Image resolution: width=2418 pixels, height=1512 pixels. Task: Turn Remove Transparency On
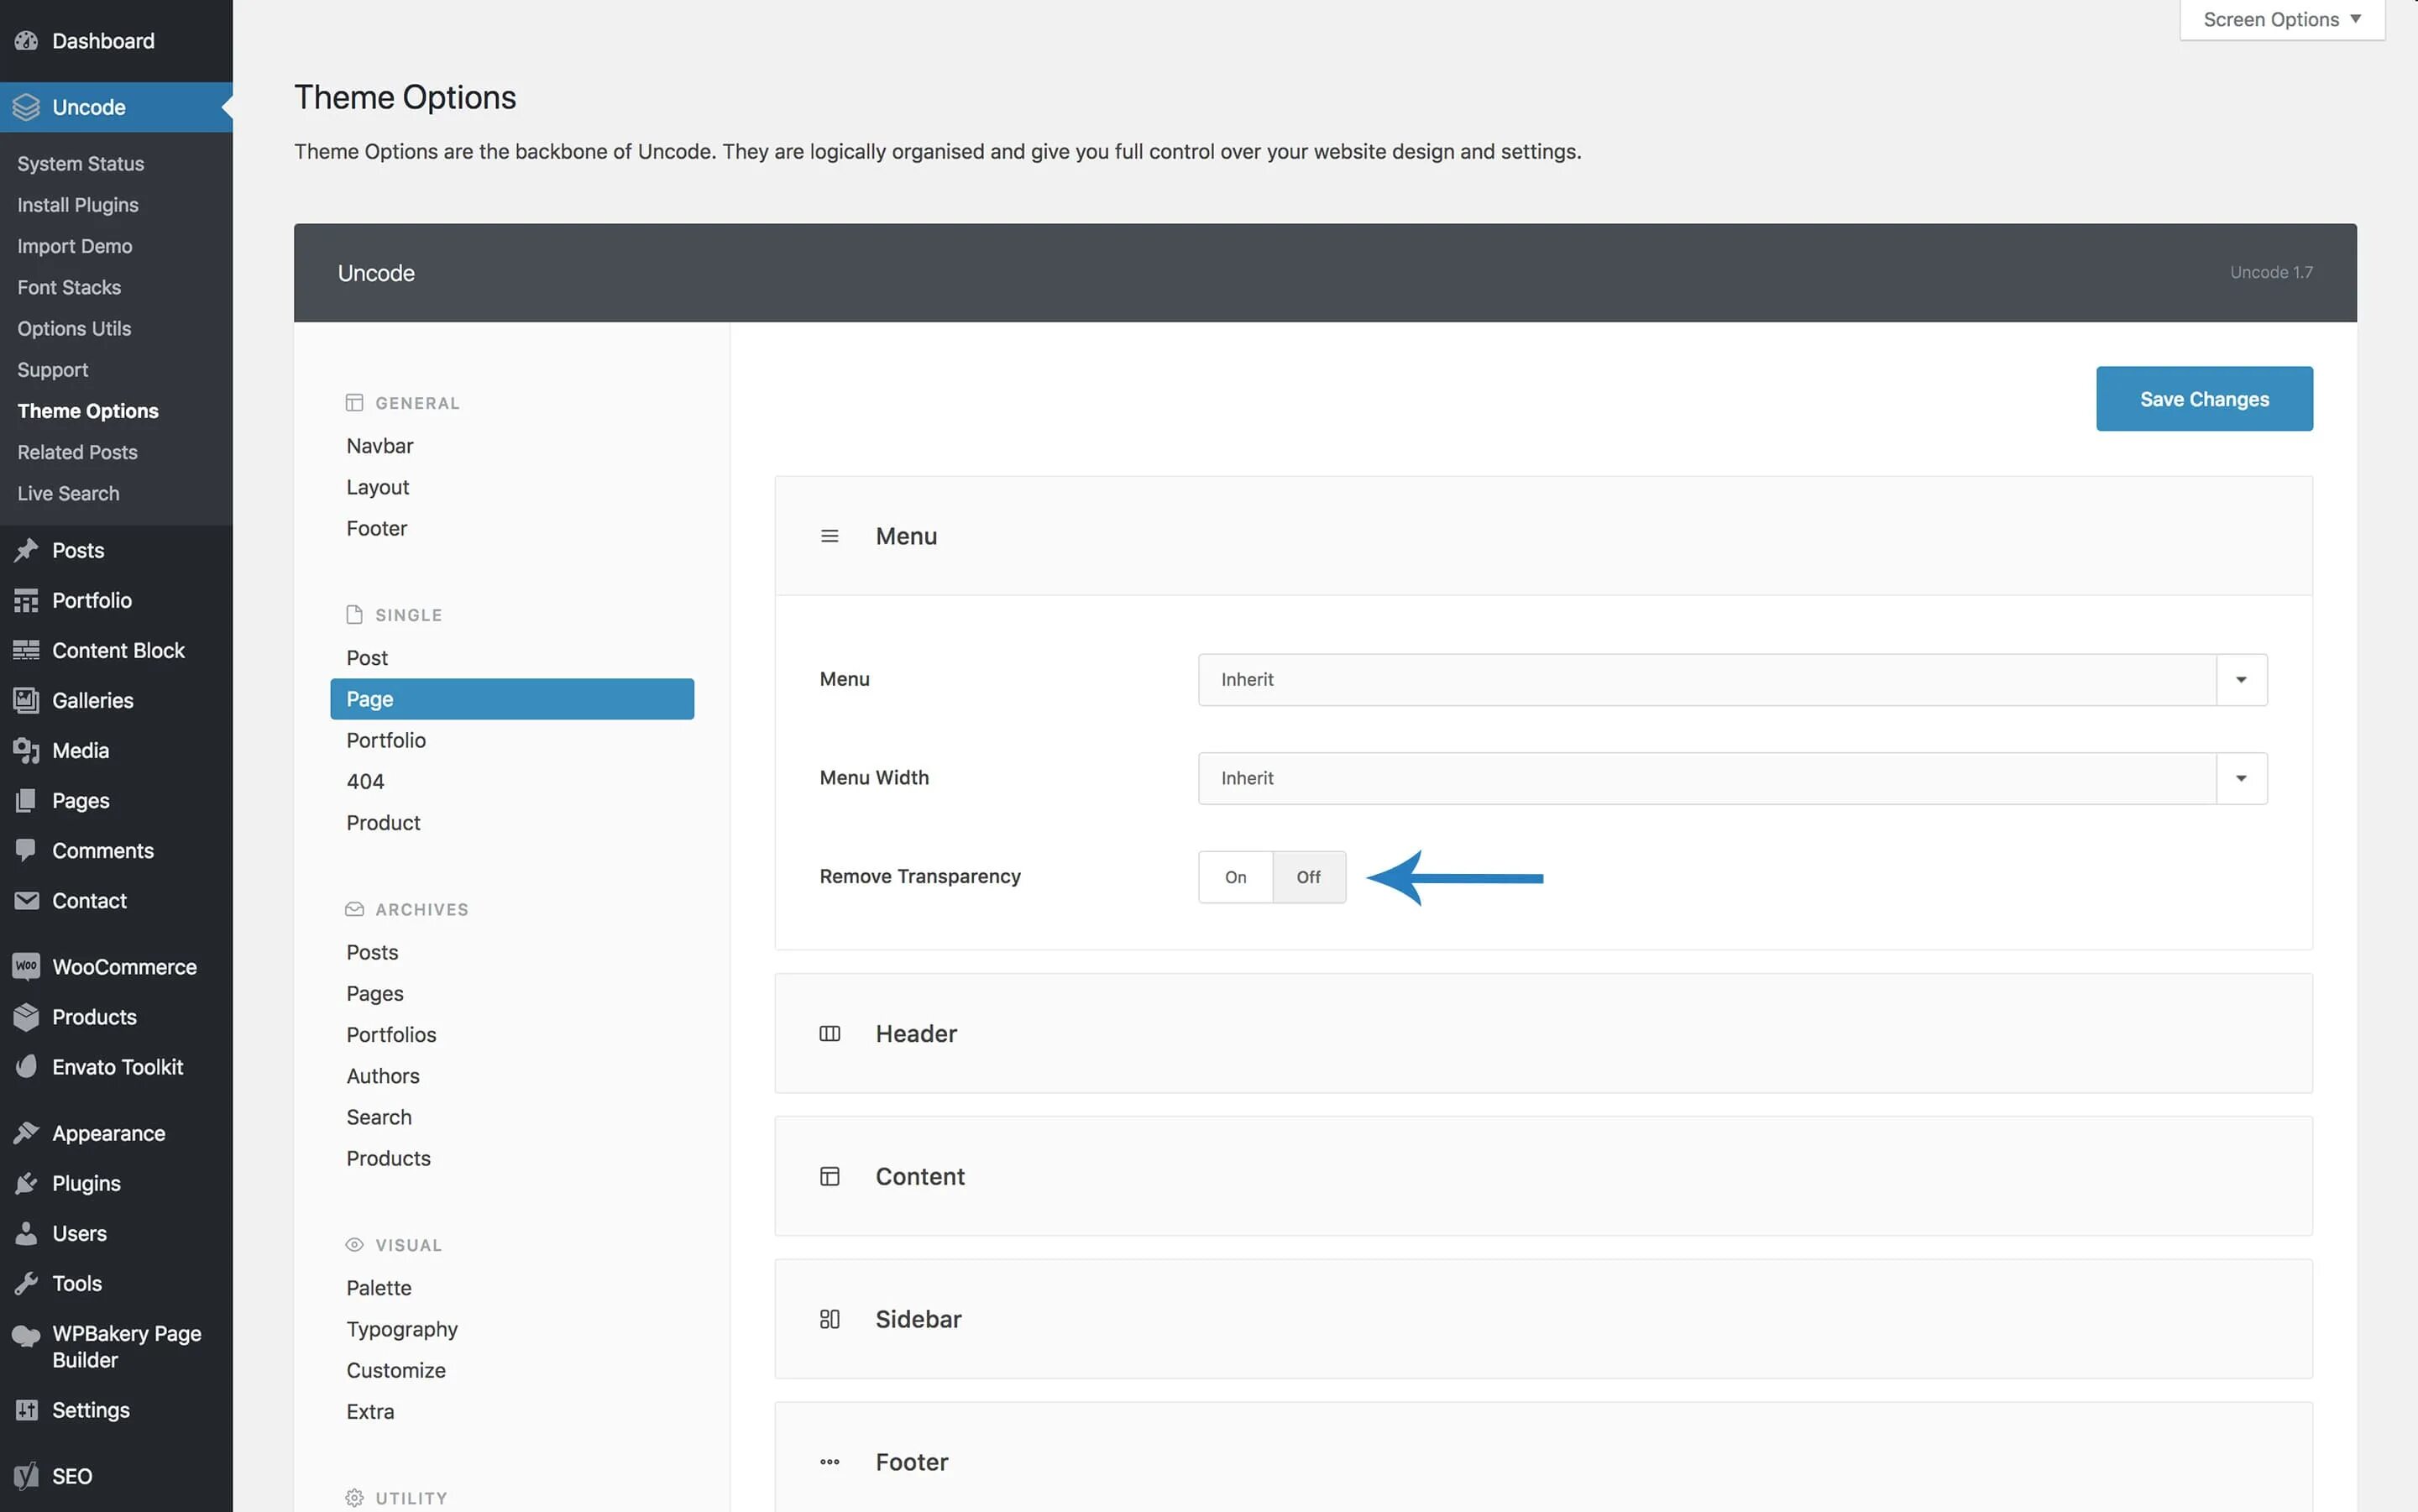(x=1235, y=876)
